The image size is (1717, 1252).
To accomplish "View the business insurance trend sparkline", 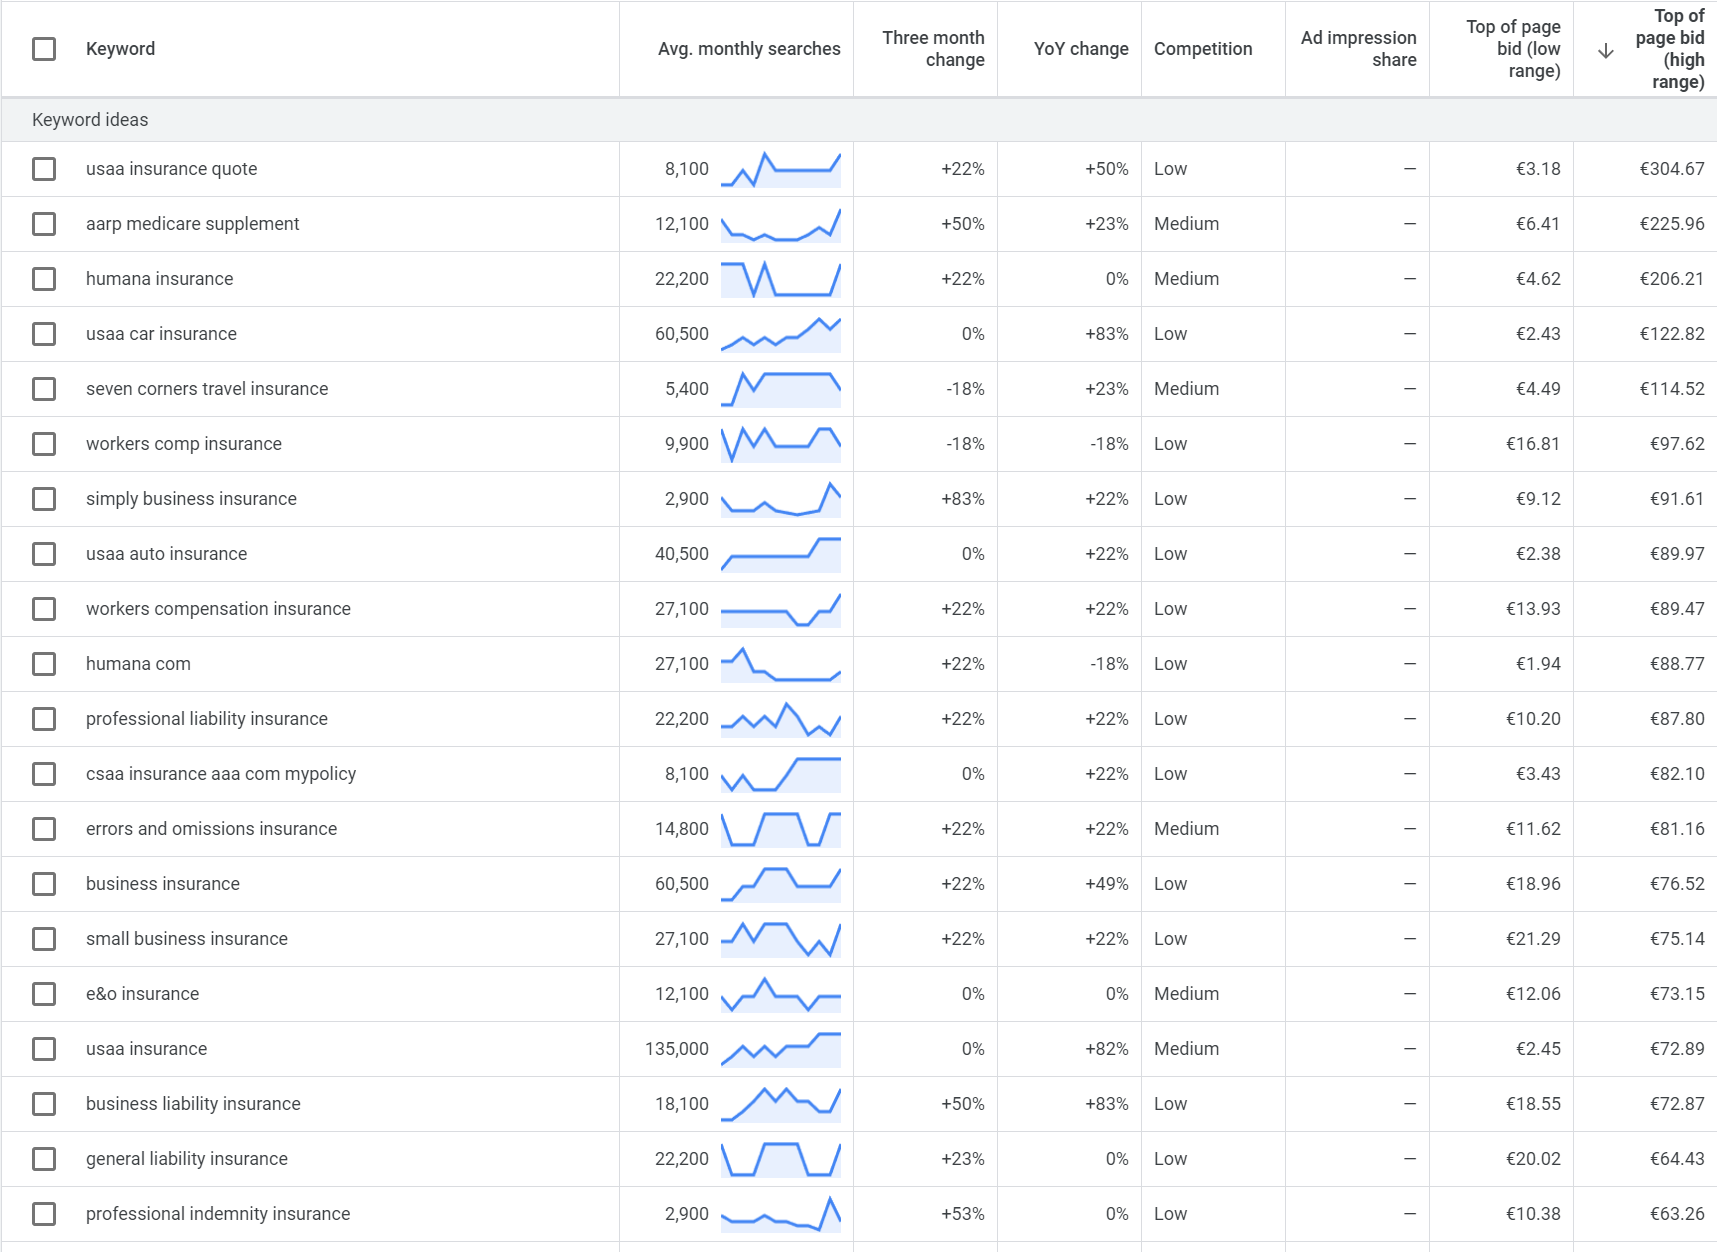I will click(781, 884).
